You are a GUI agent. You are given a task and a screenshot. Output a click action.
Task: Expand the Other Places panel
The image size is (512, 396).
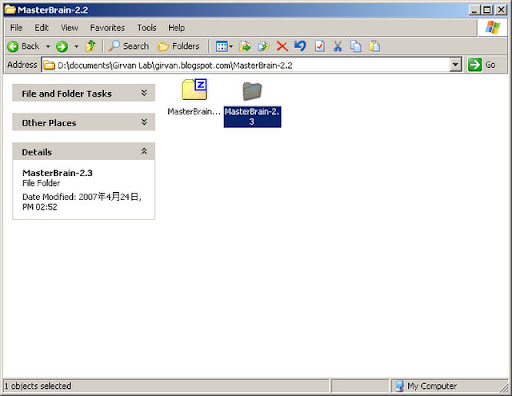tap(83, 122)
